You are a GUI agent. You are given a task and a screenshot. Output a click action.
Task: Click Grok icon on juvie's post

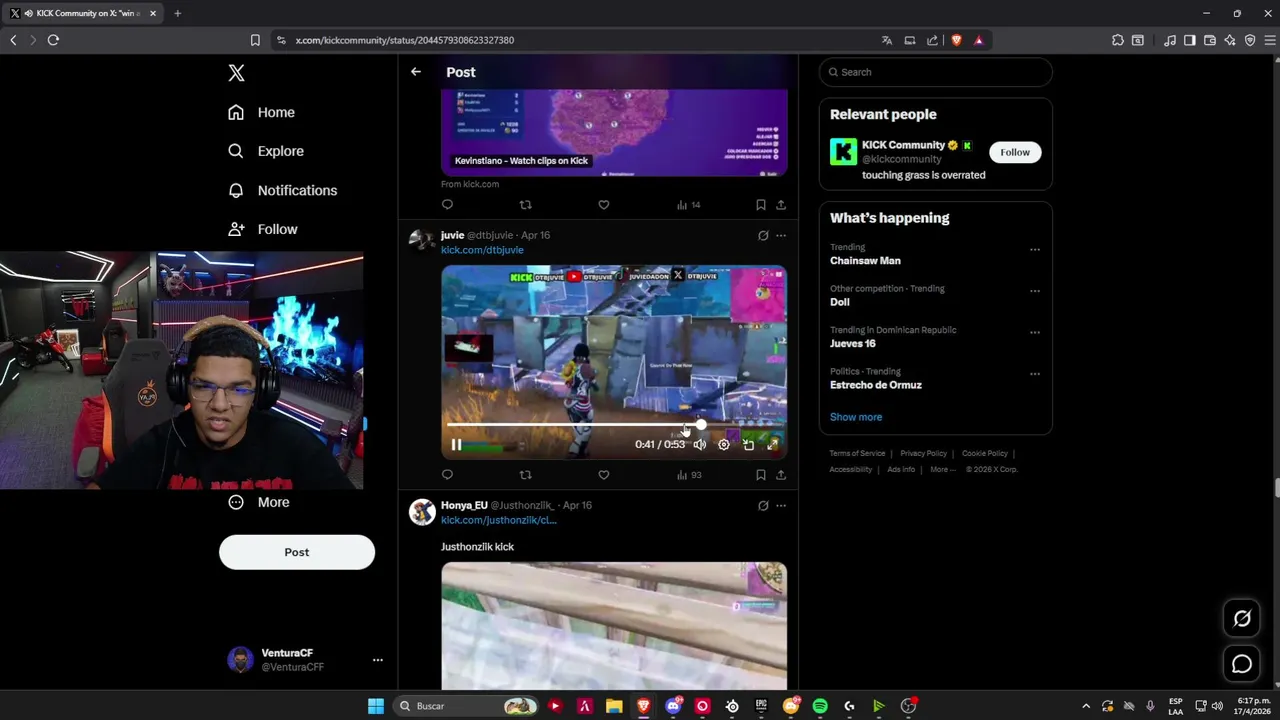coord(763,236)
